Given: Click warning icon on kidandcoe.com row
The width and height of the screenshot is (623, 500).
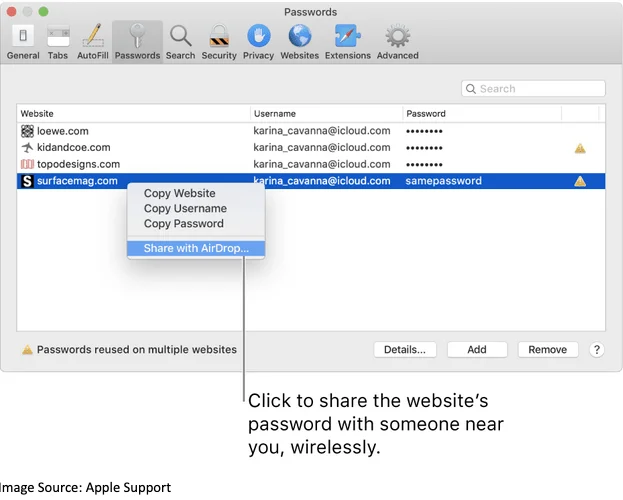Looking at the screenshot, I should click(x=579, y=148).
